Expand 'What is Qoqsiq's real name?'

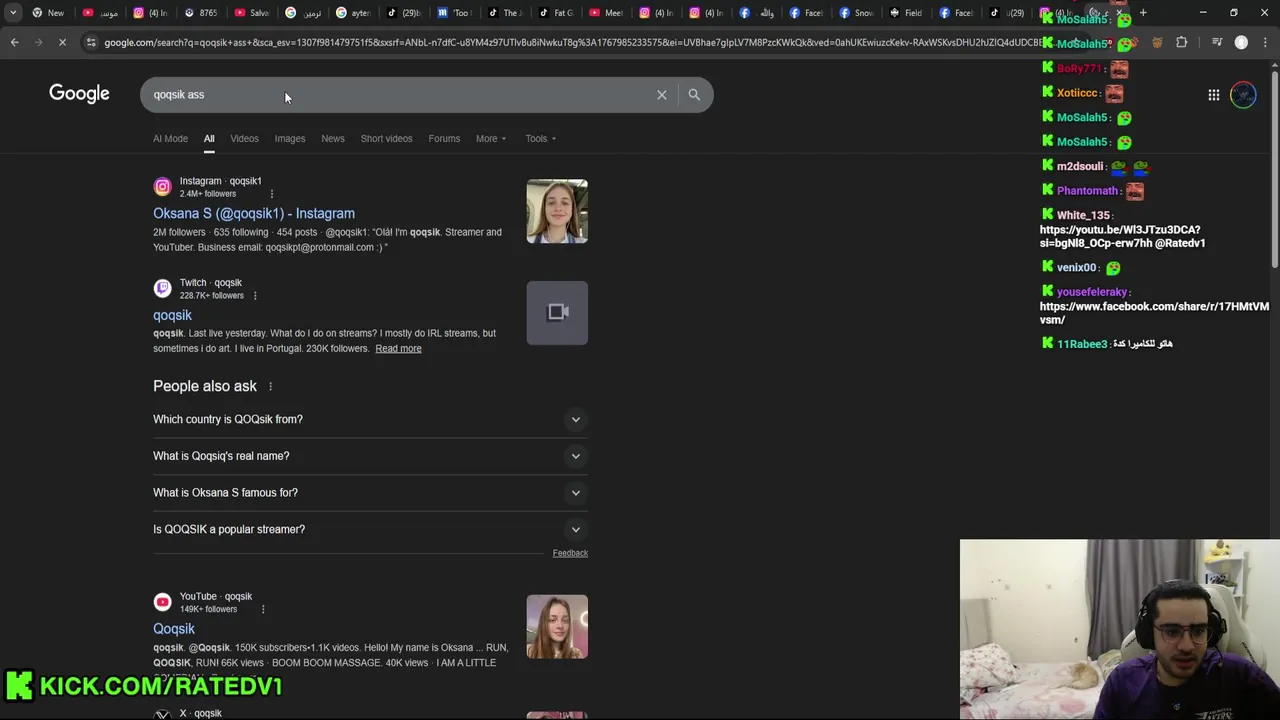coord(370,456)
